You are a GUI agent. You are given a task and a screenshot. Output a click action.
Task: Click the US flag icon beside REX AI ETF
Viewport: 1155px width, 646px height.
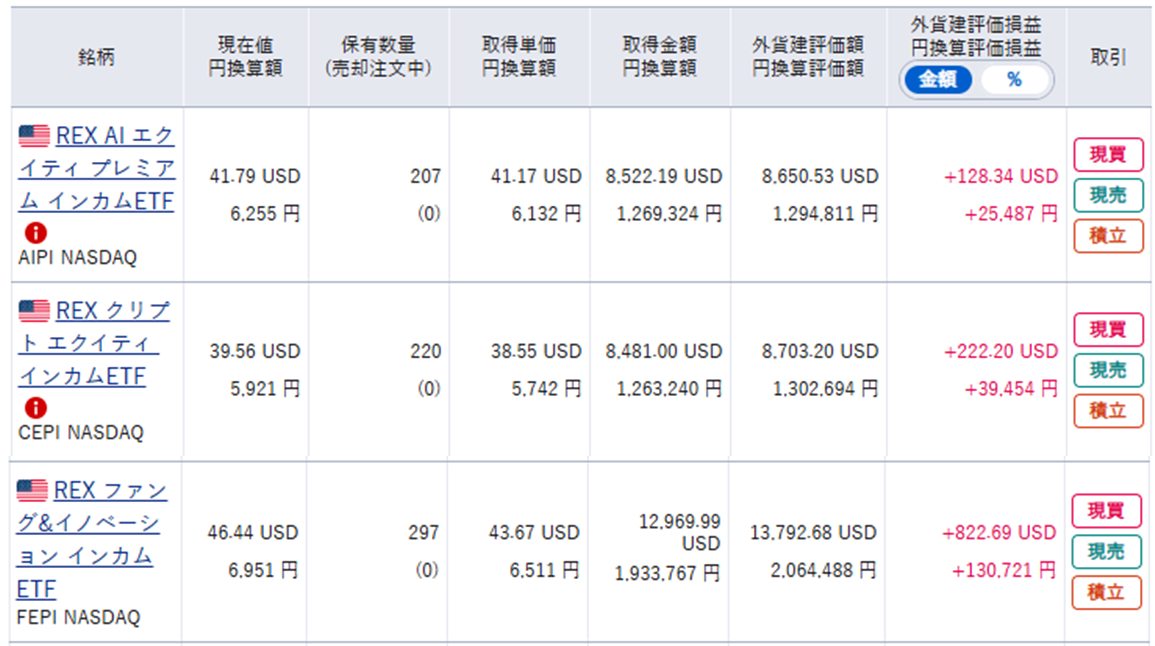click(34, 136)
